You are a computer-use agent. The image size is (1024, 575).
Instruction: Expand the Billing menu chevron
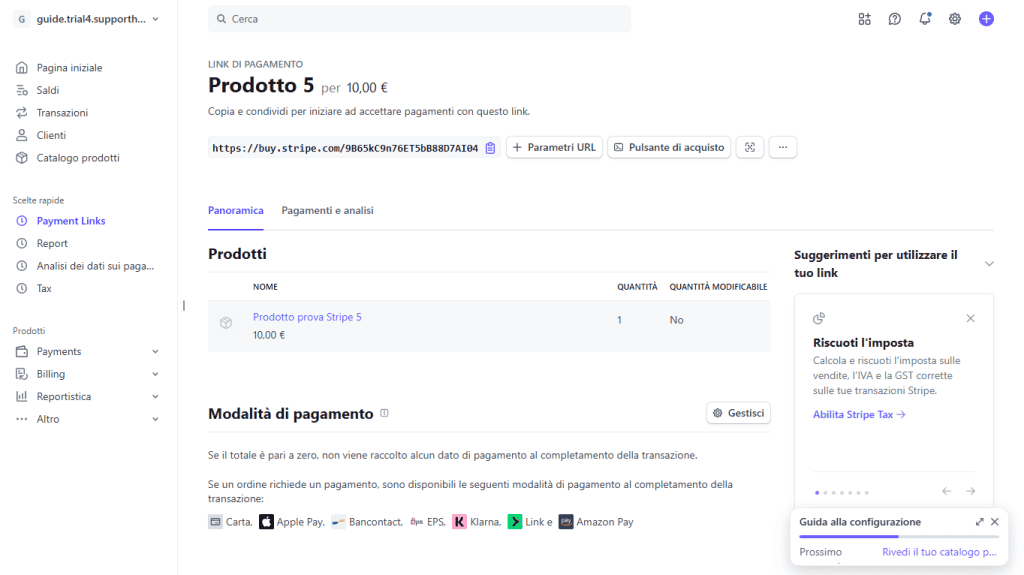155,374
